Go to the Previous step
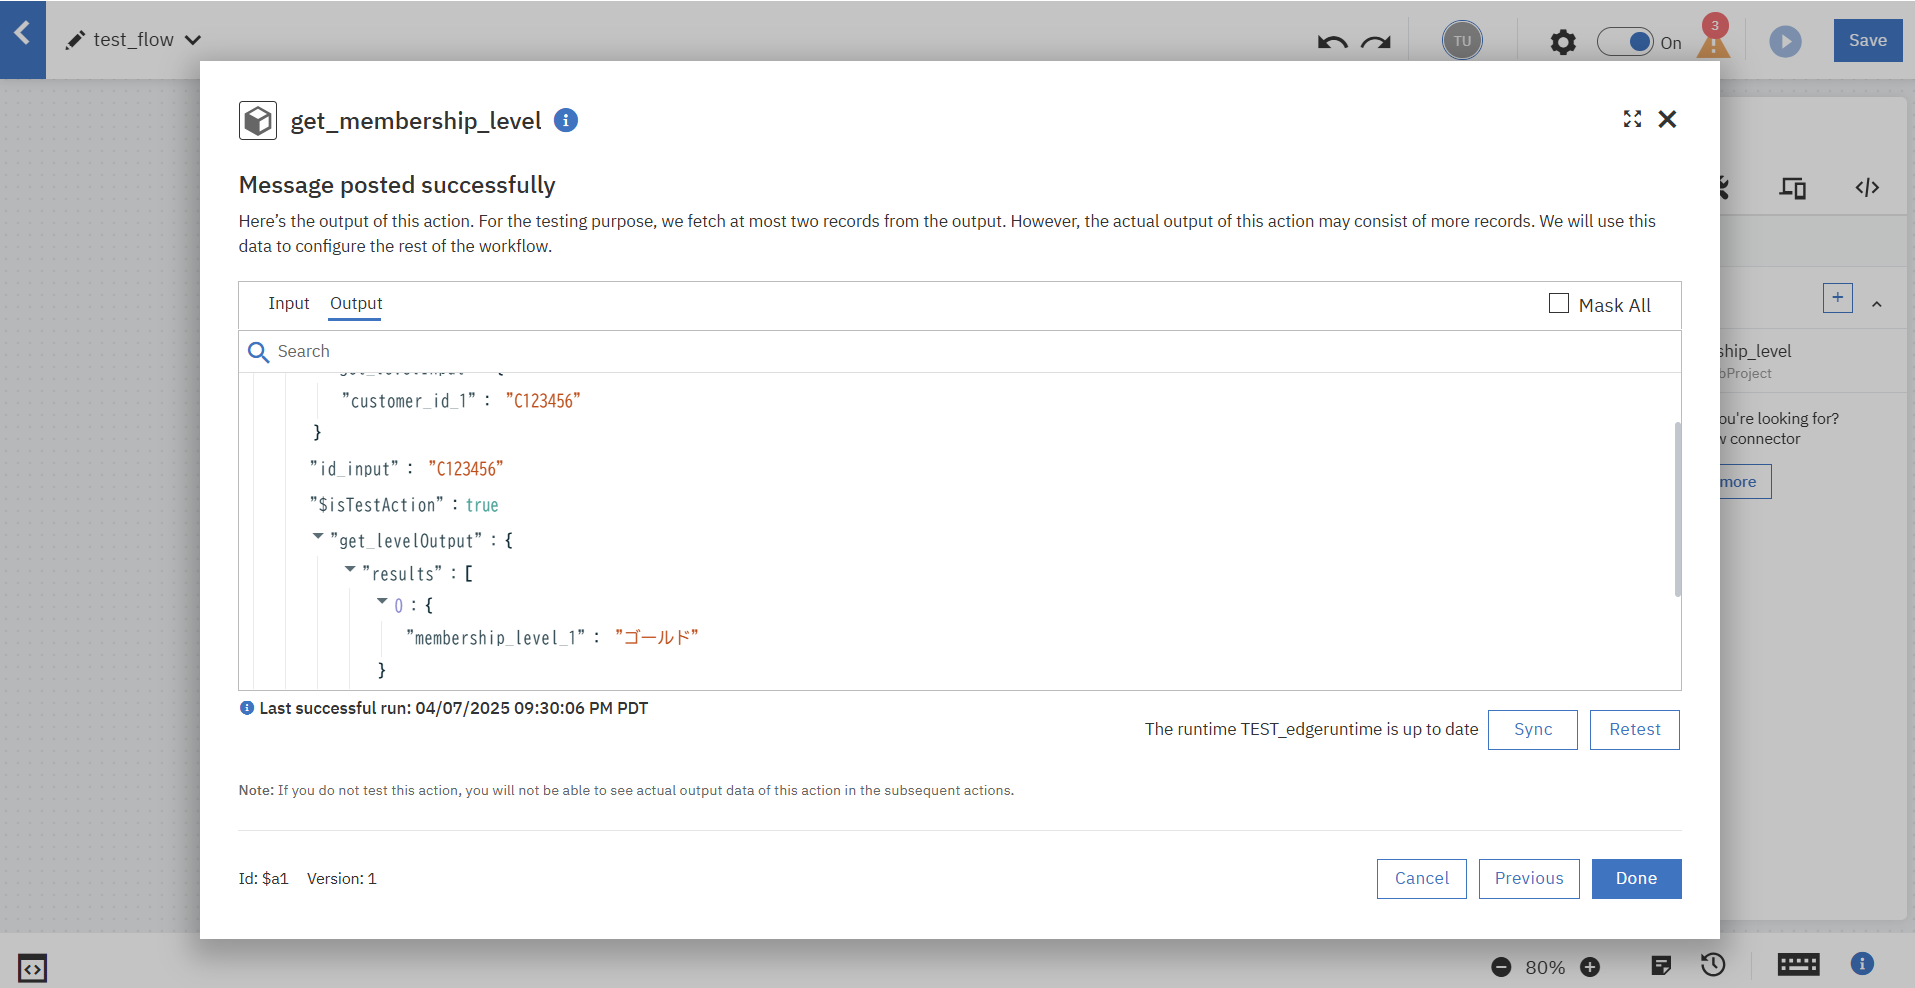The width and height of the screenshot is (1915, 988). [x=1529, y=879]
